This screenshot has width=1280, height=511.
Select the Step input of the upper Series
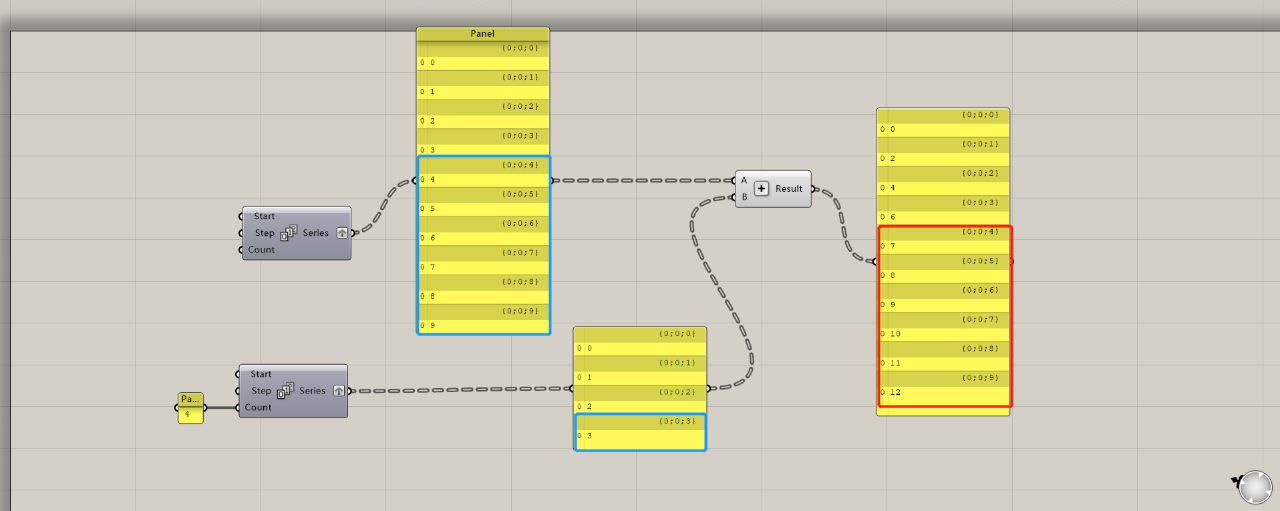264,233
